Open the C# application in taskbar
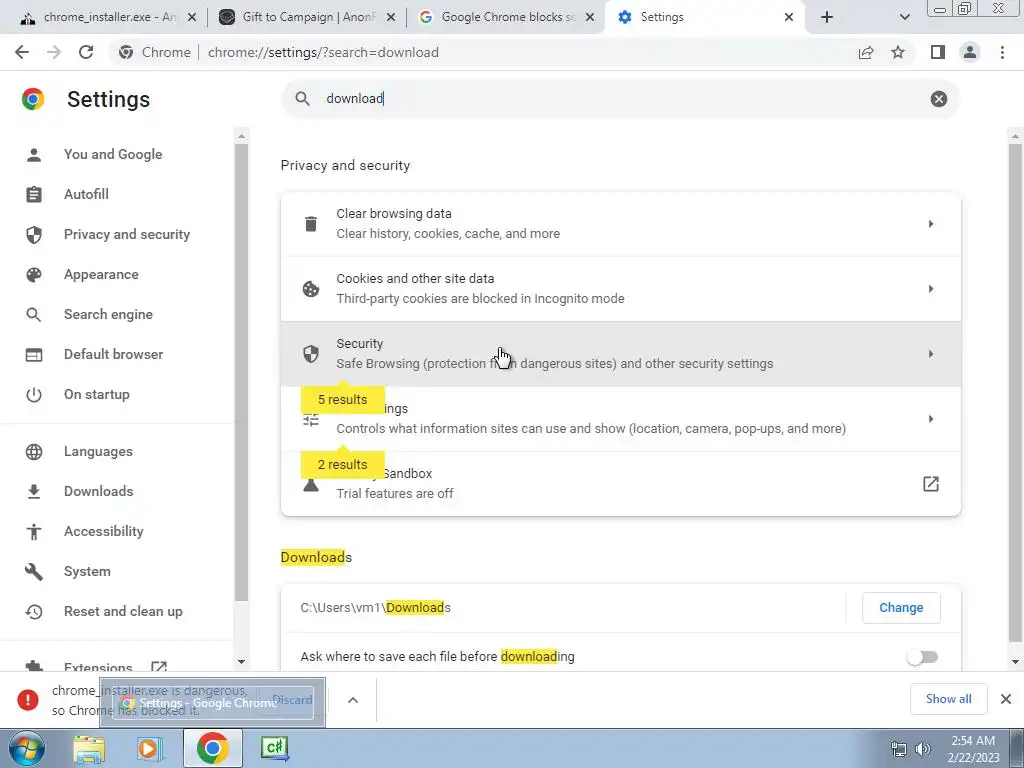Viewport: 1024px width, 768px height. (275, 748)
